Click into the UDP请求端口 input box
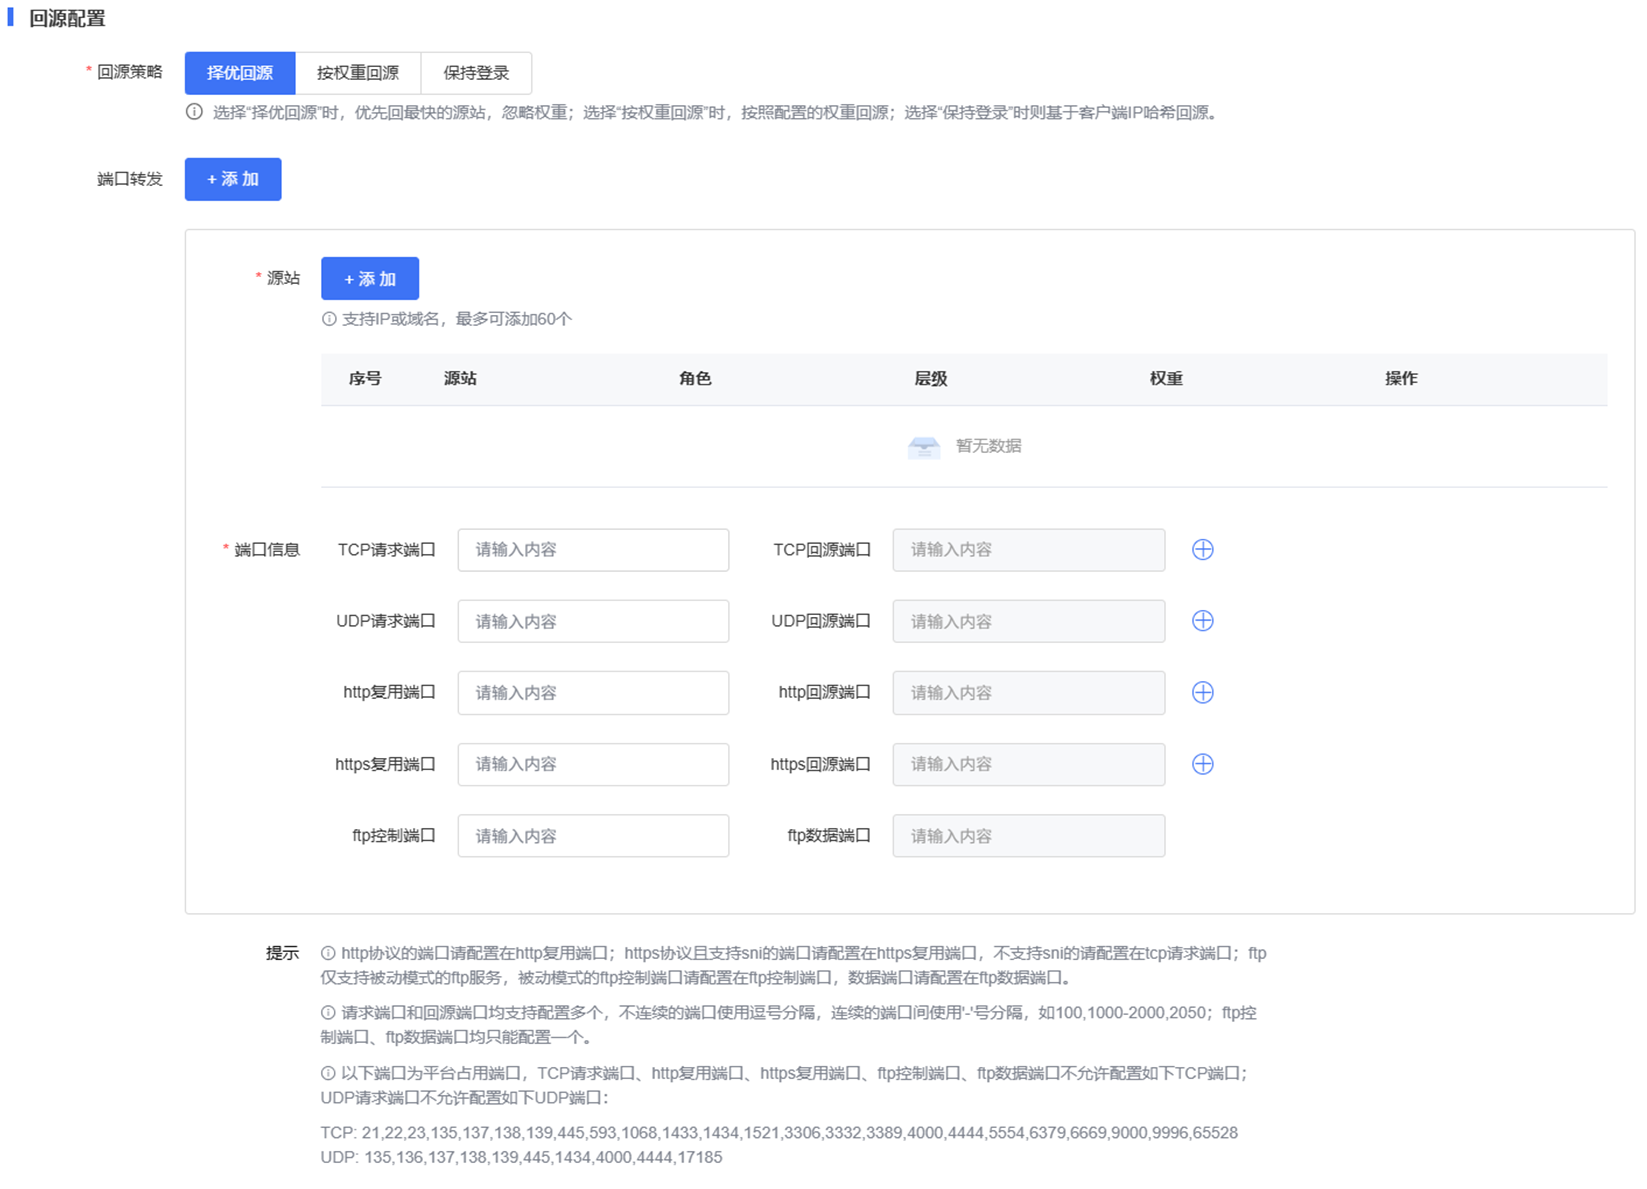The height and width of the screenshot is (1189, 1647). 593,621
